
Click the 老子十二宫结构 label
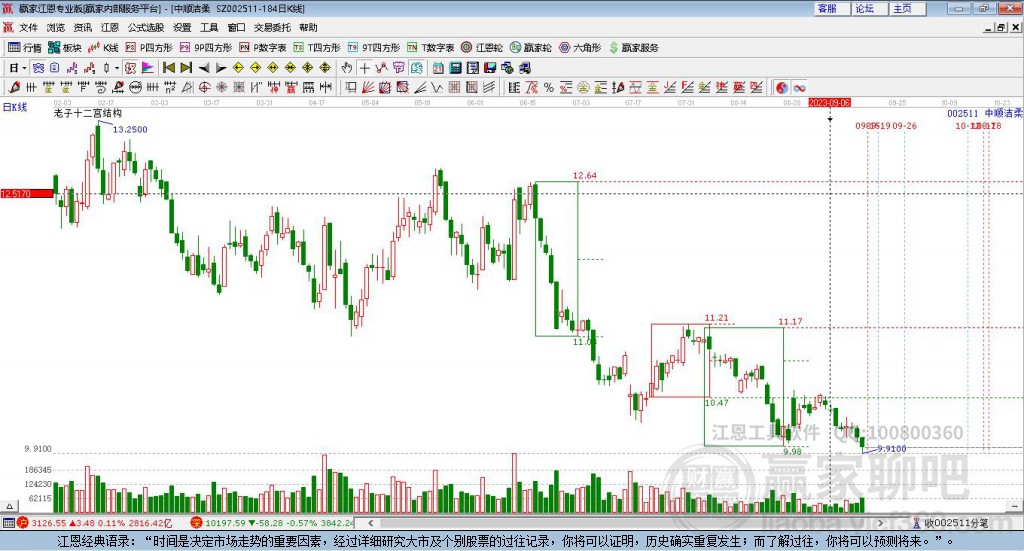click(88, 113)
